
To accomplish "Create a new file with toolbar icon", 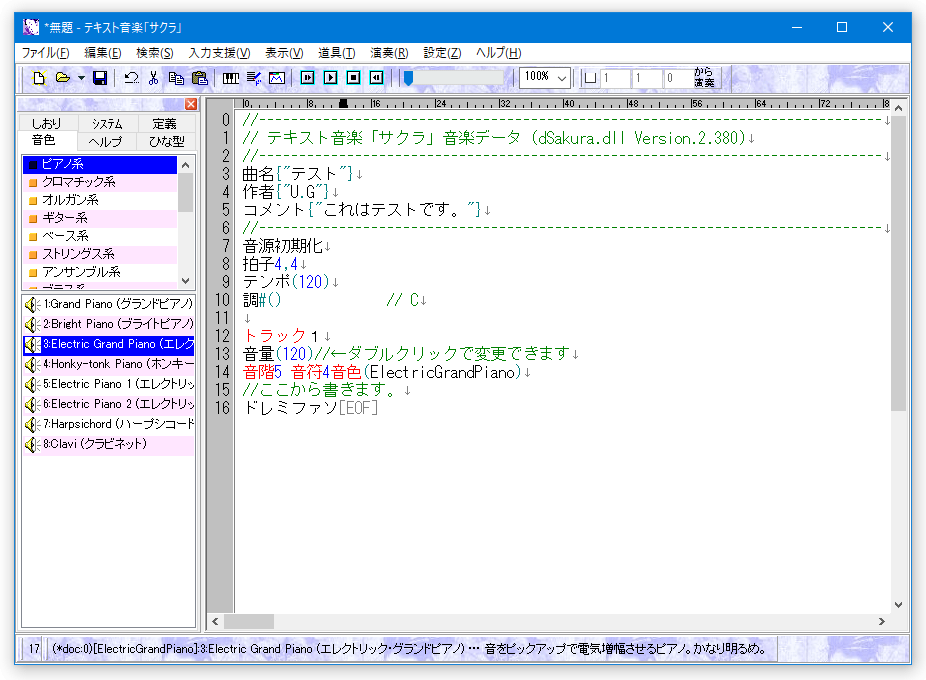I will coord(39,78).
